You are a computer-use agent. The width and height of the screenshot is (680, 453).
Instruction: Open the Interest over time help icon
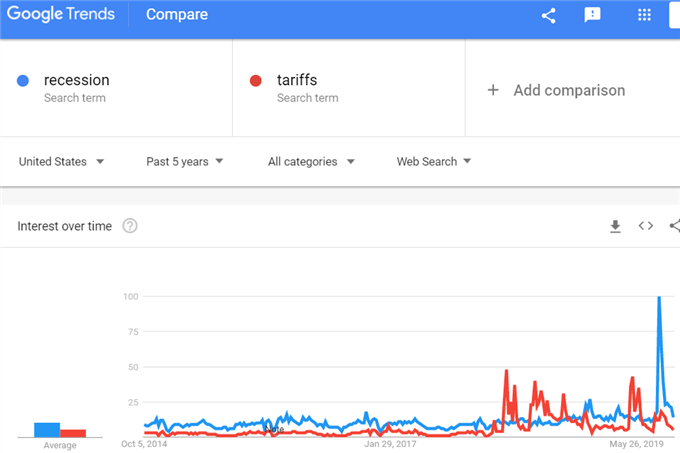[130, 226]
